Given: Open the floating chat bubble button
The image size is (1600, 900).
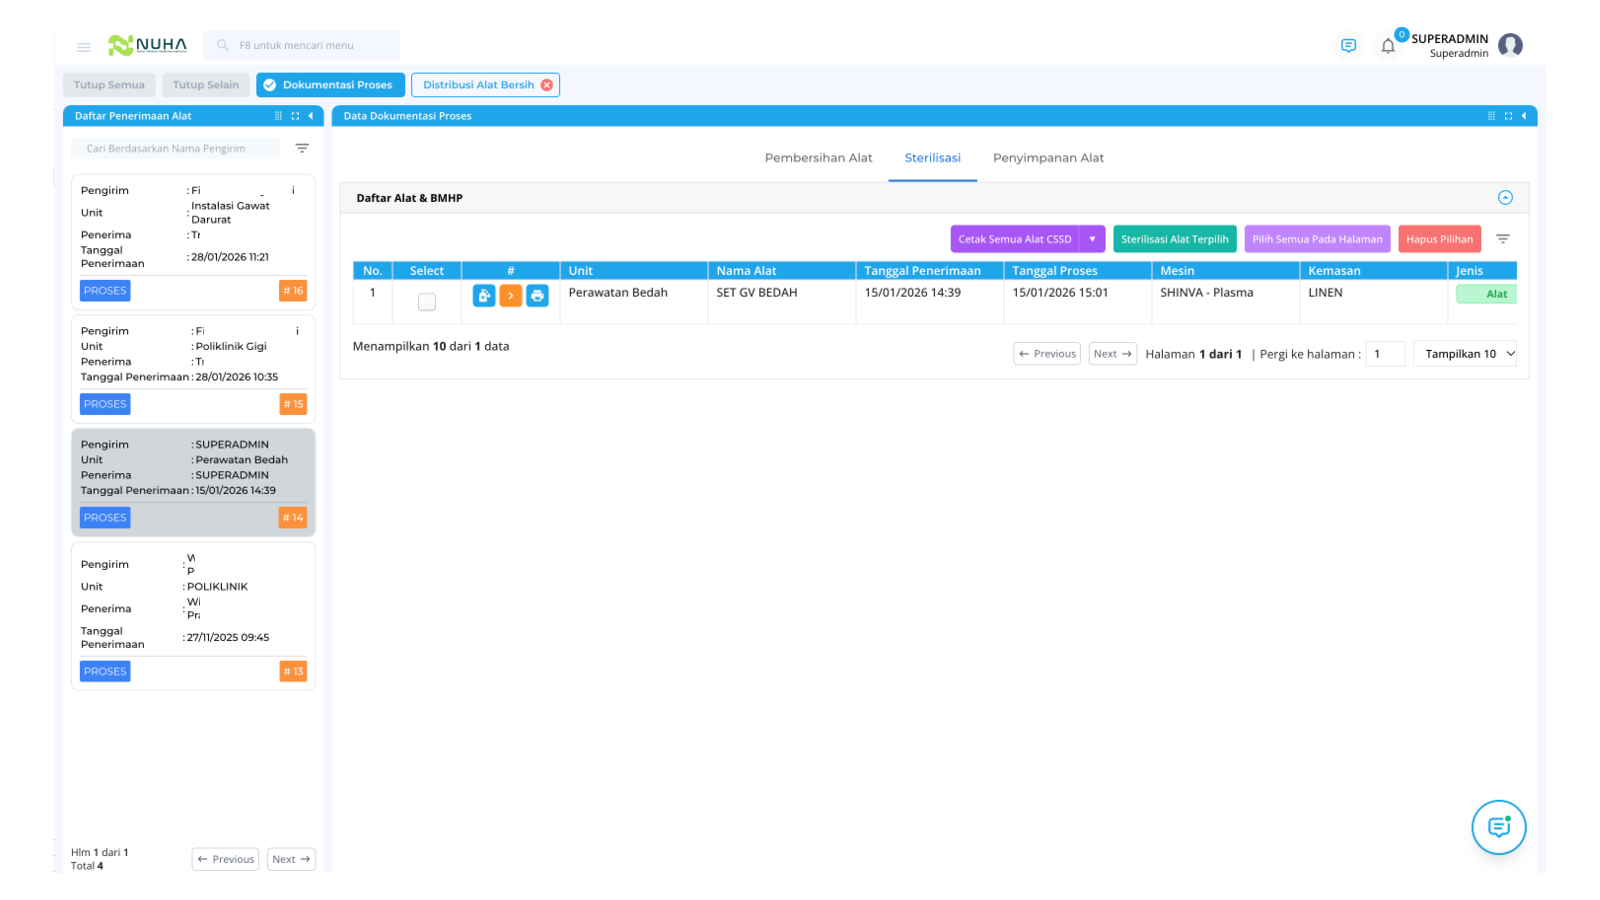Looking at the screenshot, I should pos(1498,827).
